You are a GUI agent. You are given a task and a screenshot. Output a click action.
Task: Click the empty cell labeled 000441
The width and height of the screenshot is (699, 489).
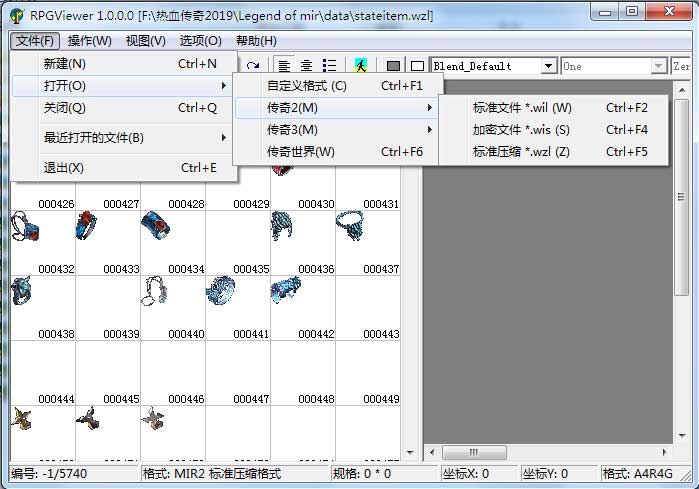click(x=238, y=242)
